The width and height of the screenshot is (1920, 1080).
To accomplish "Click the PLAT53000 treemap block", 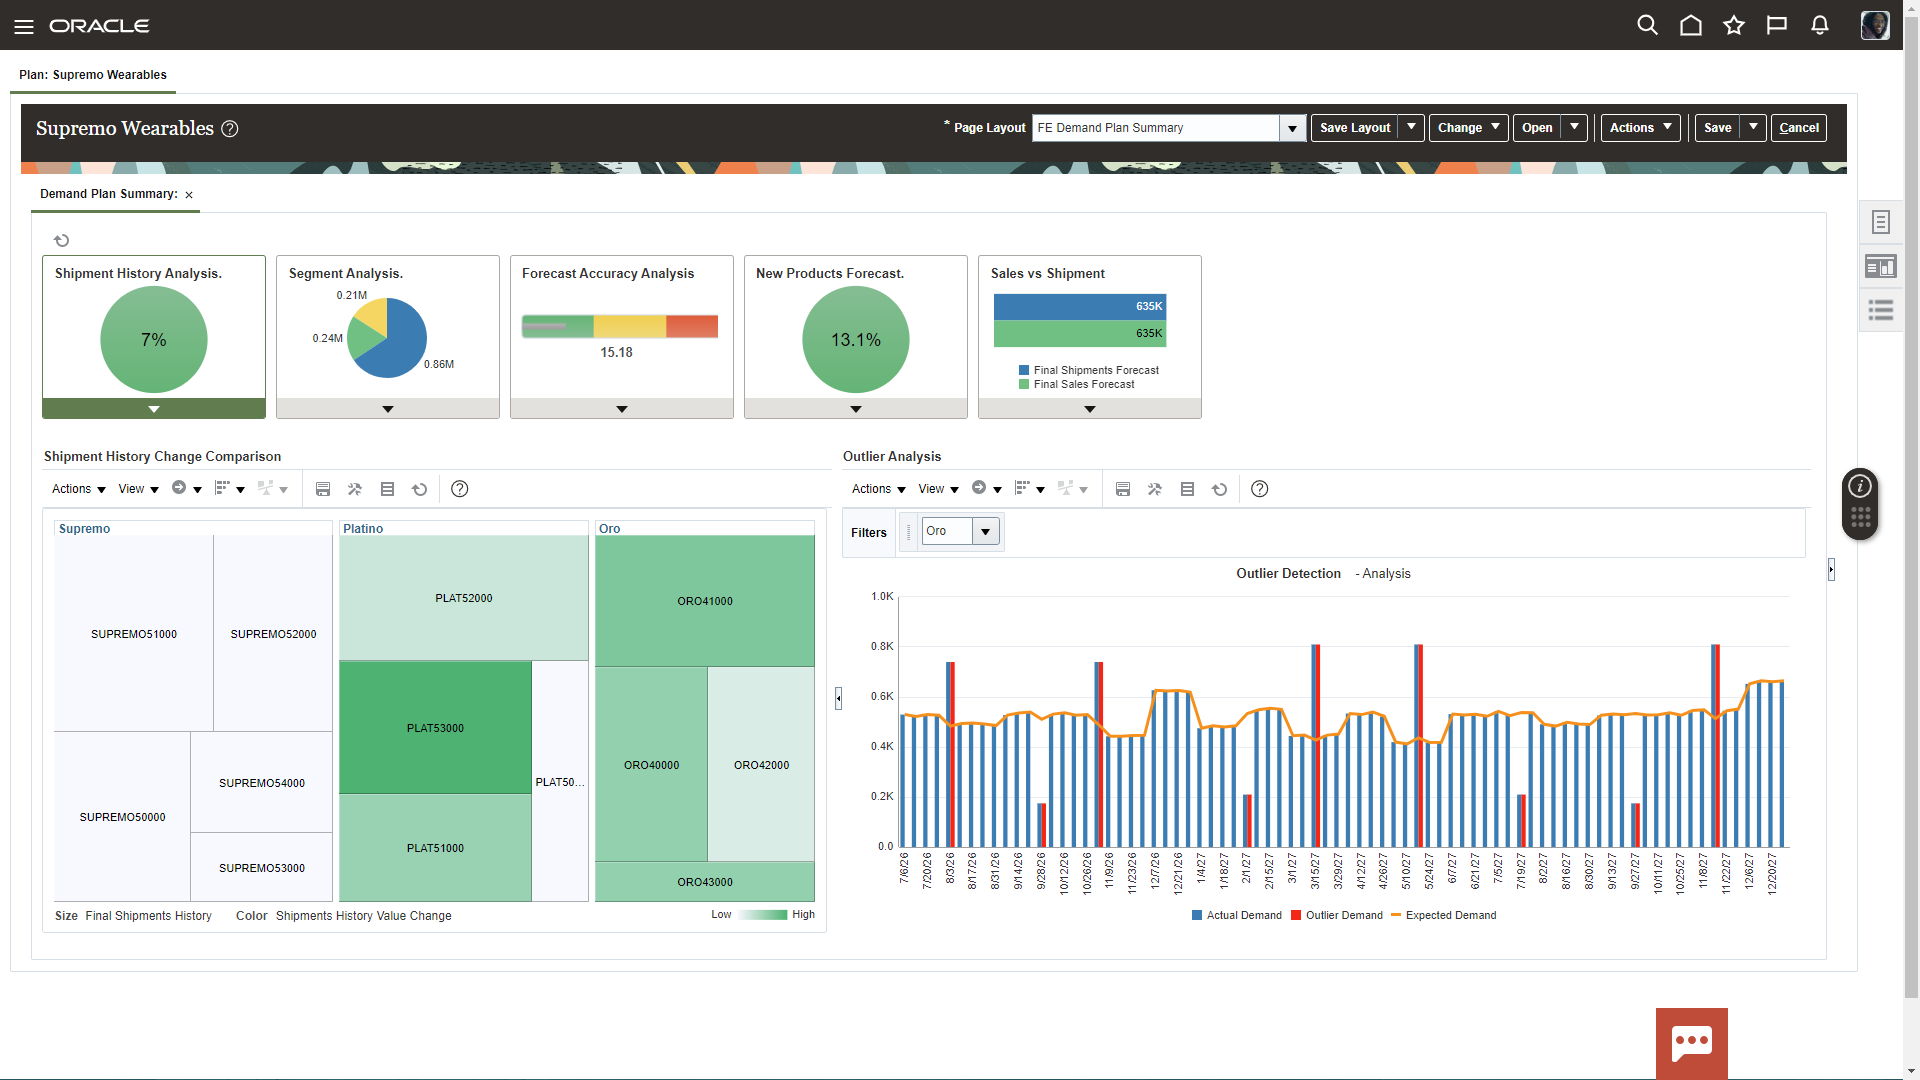I will click(435, 728).
